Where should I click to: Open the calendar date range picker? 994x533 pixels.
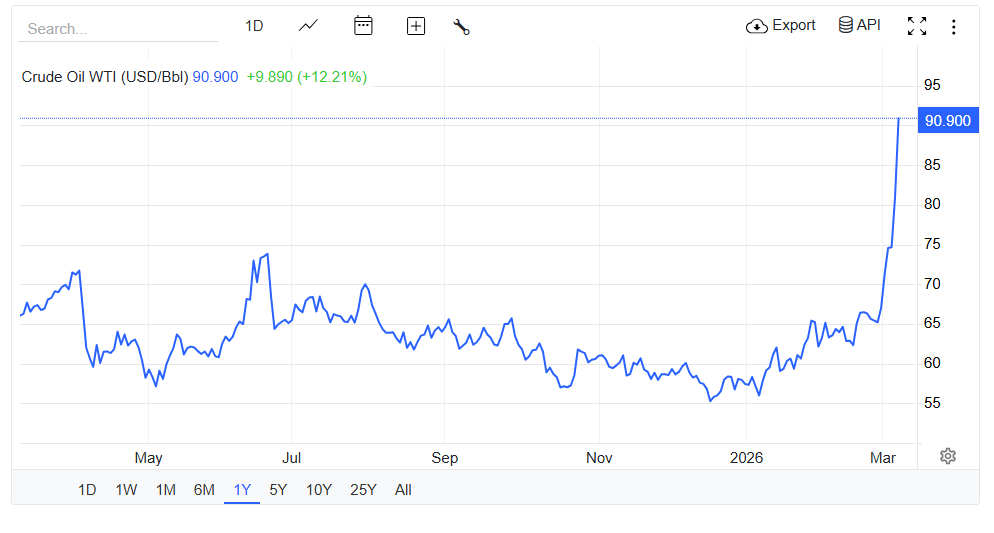pos(363,26)
